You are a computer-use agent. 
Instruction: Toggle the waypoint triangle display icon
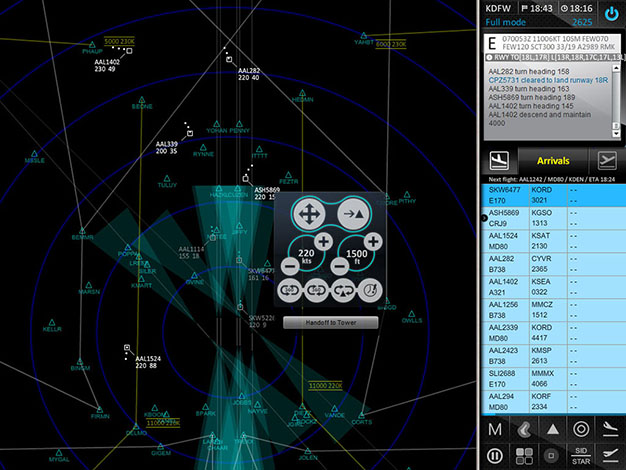click(x=551, y=429)
